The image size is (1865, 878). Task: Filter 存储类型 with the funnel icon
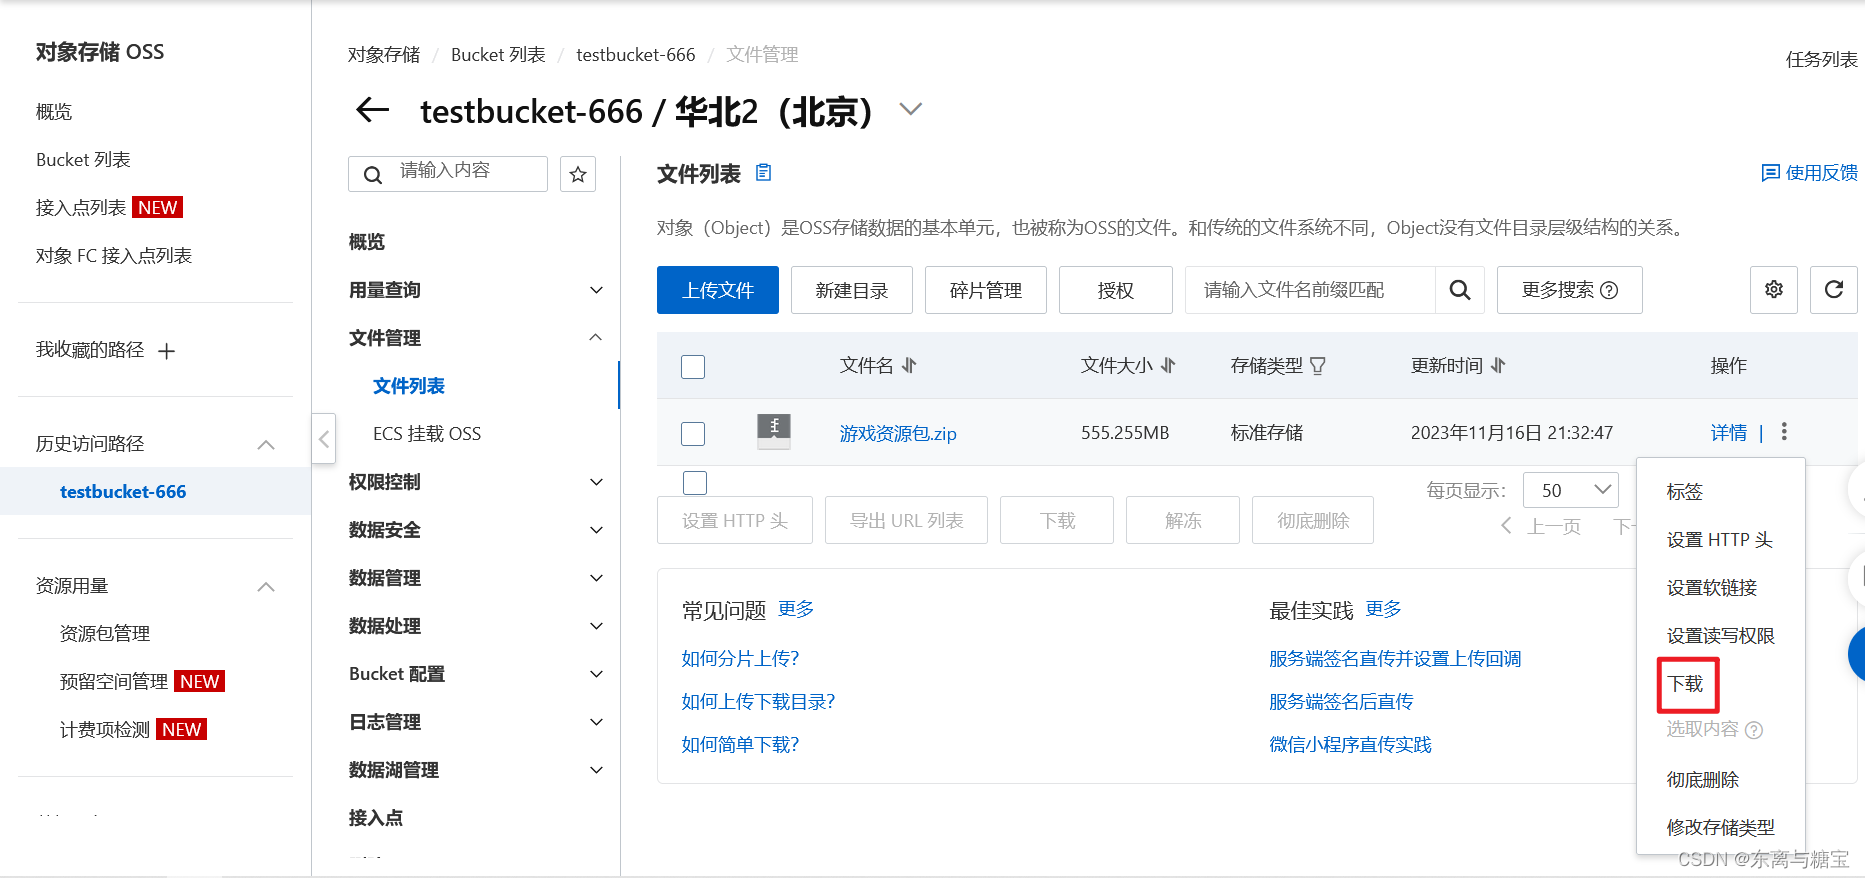pos(1318,366)
